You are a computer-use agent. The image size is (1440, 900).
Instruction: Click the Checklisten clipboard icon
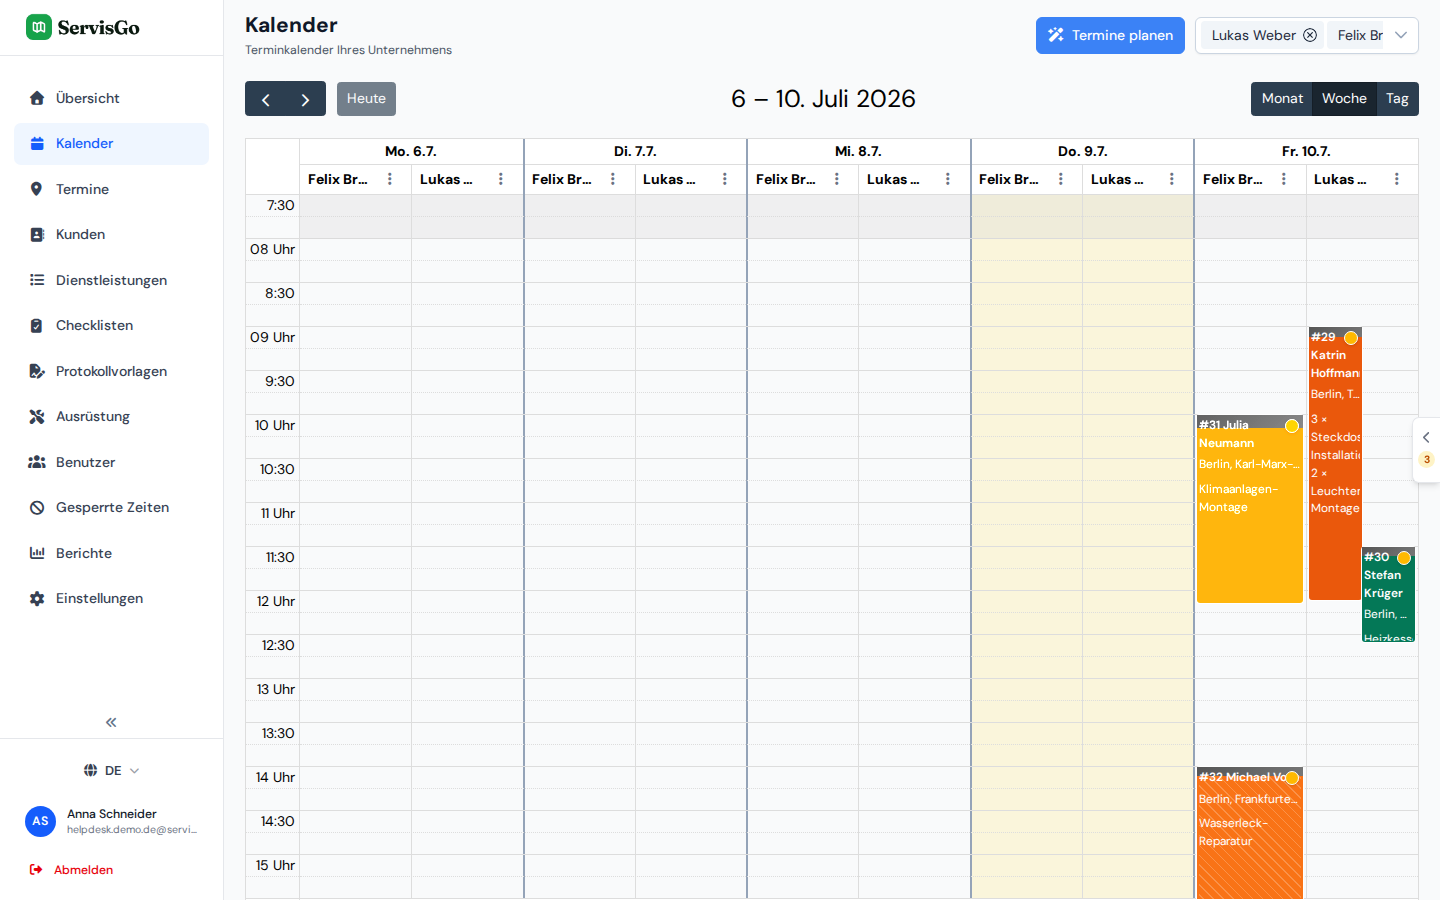(x=37, y=326)
